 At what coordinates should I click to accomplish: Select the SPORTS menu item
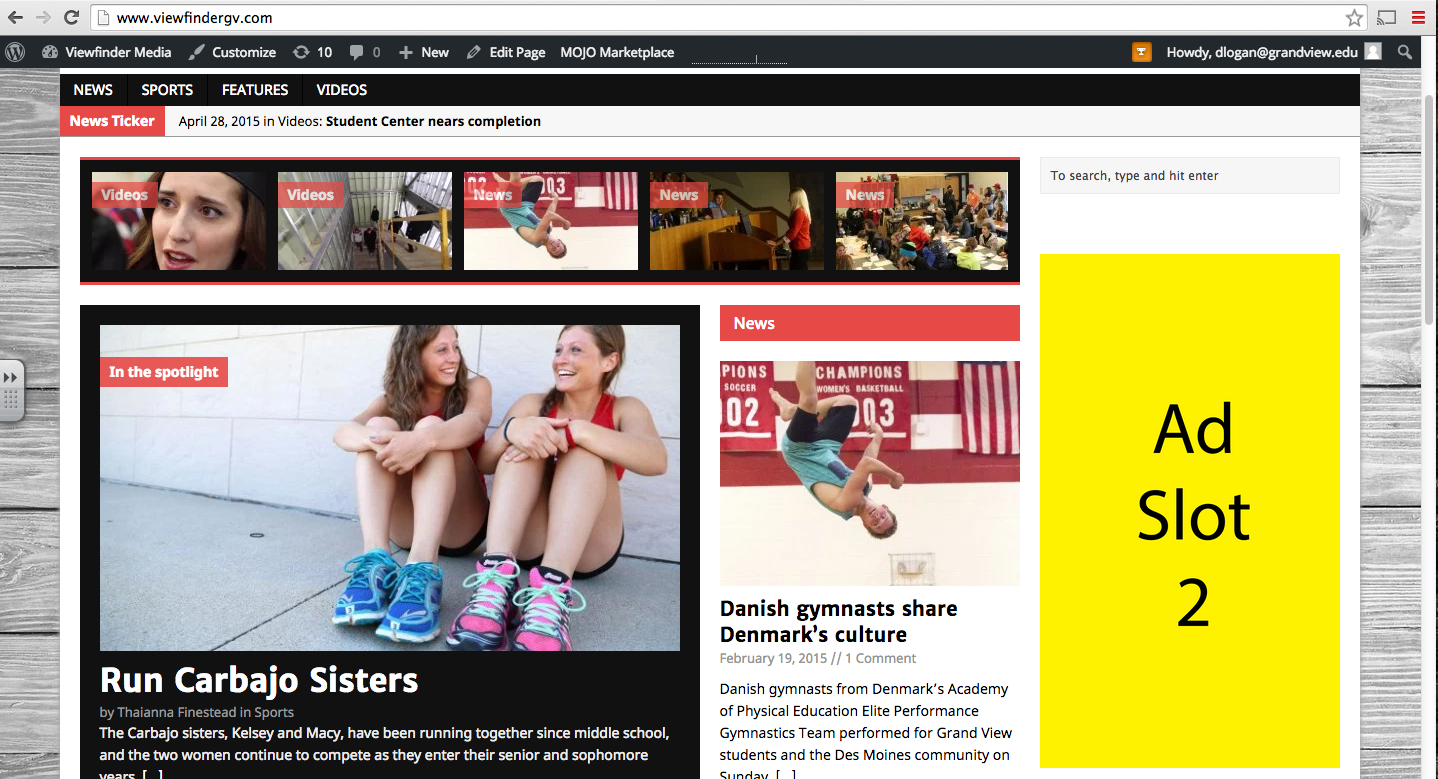[x=167, y=90]
